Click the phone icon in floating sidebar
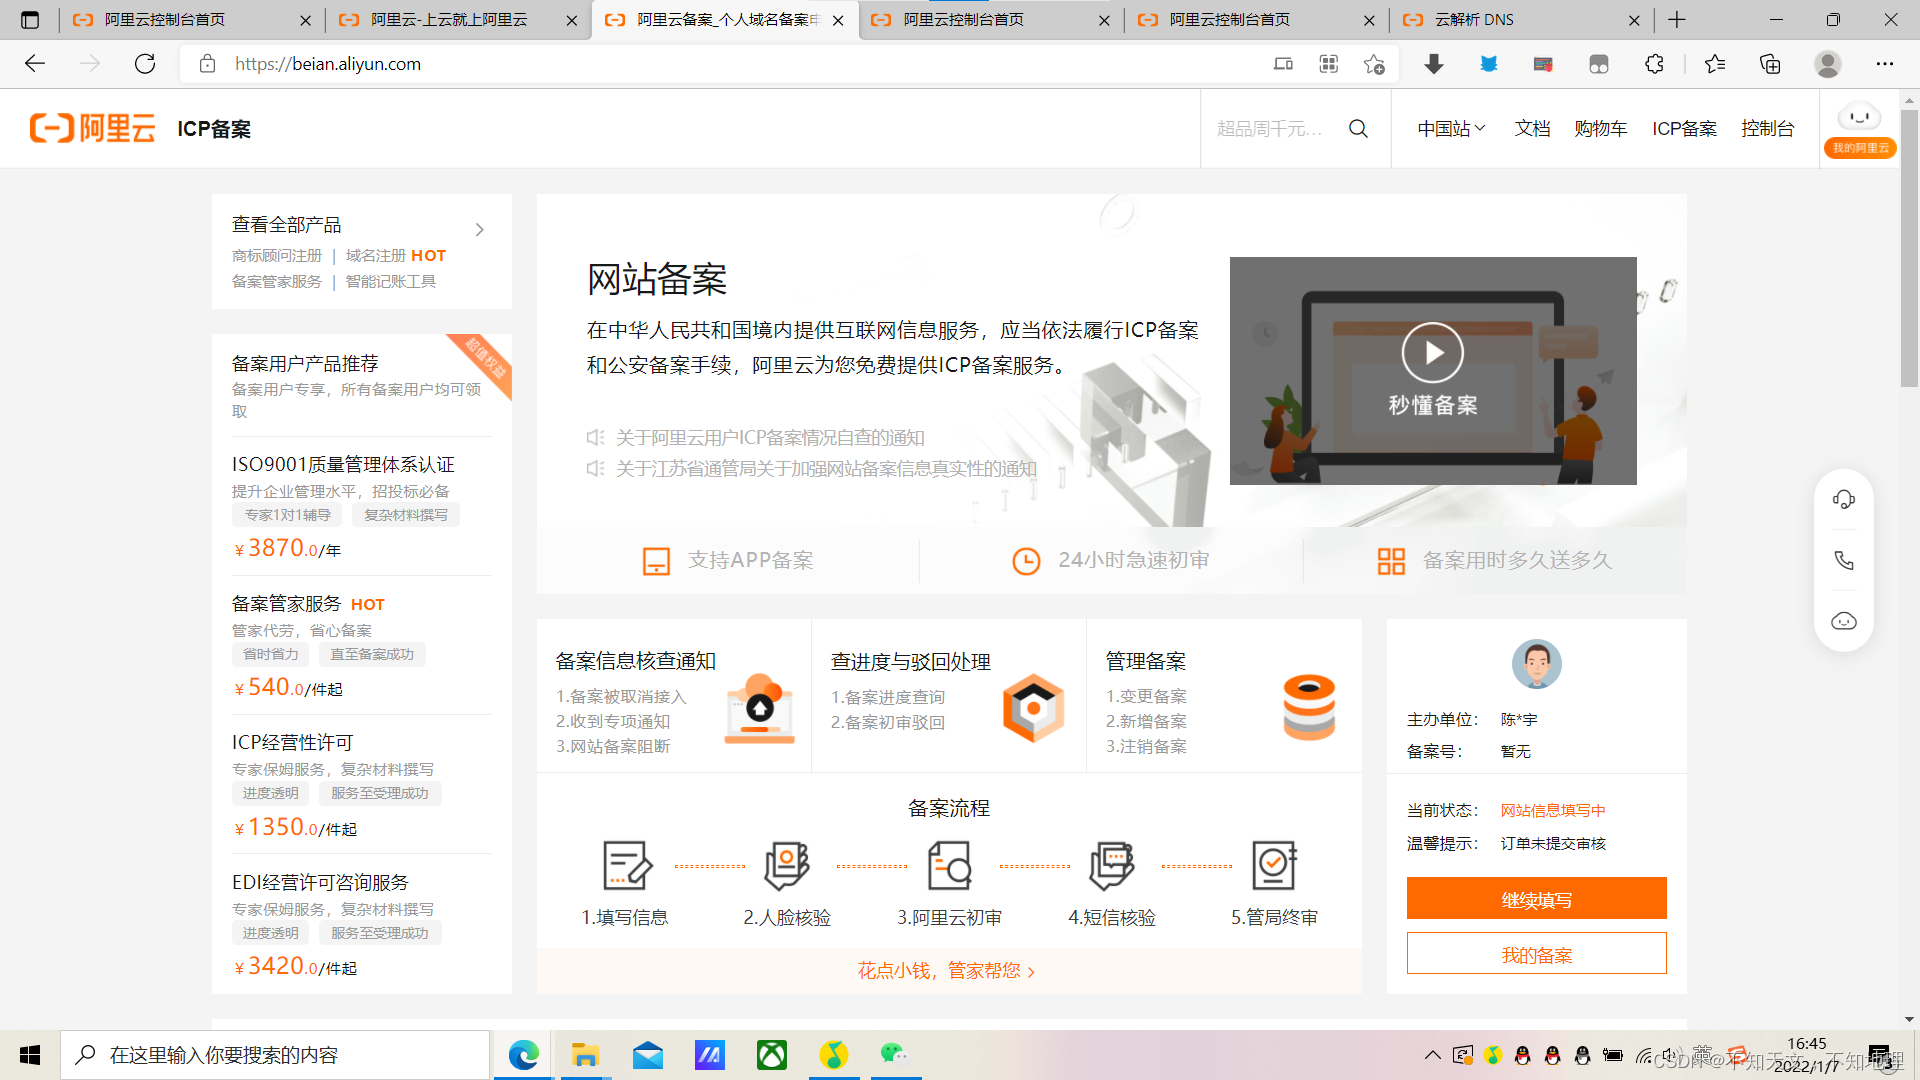The height and width of the screenshot is (1080, 1920). pyautogui.click(x=1843, y=560)
